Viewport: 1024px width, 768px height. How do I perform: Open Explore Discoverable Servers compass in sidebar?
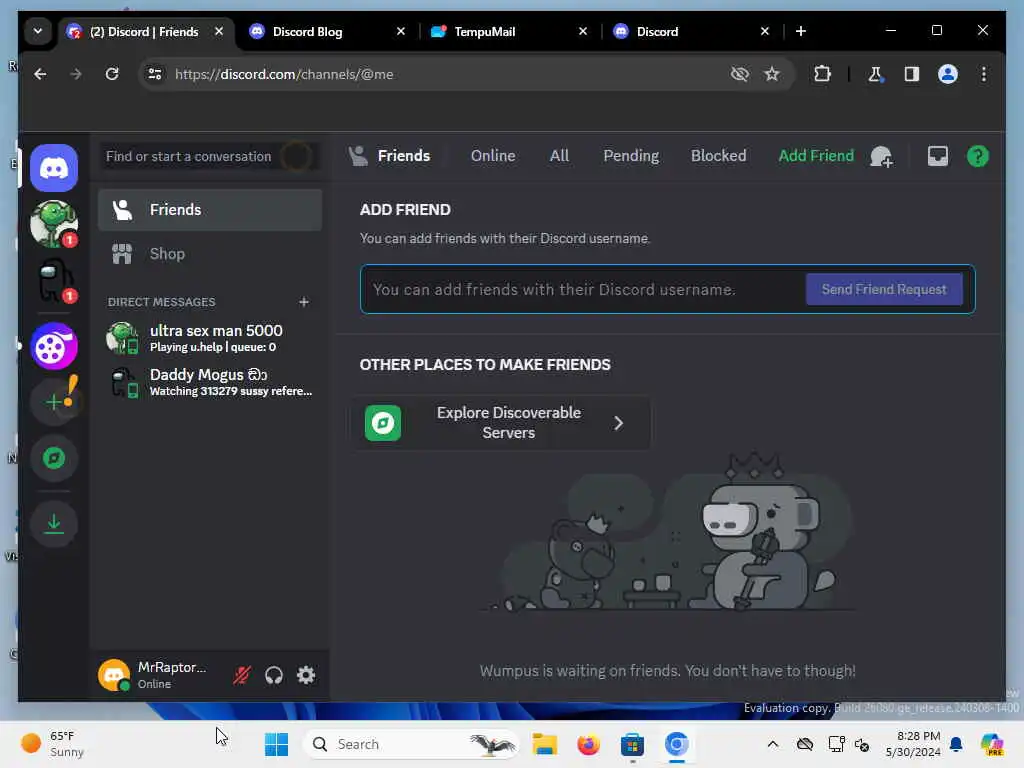click(x=54, y=458)
